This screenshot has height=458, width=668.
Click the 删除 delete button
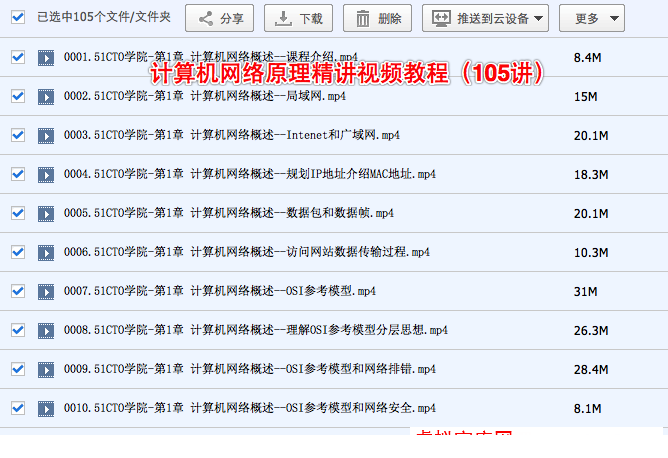click(377, 18)
